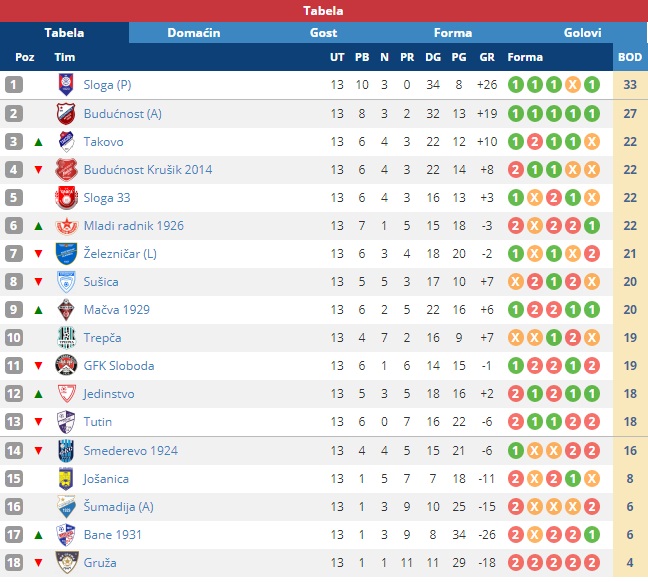This screenshot has height=582, width=648.
Task: Click the BOD column header
Action: (630, 57)
